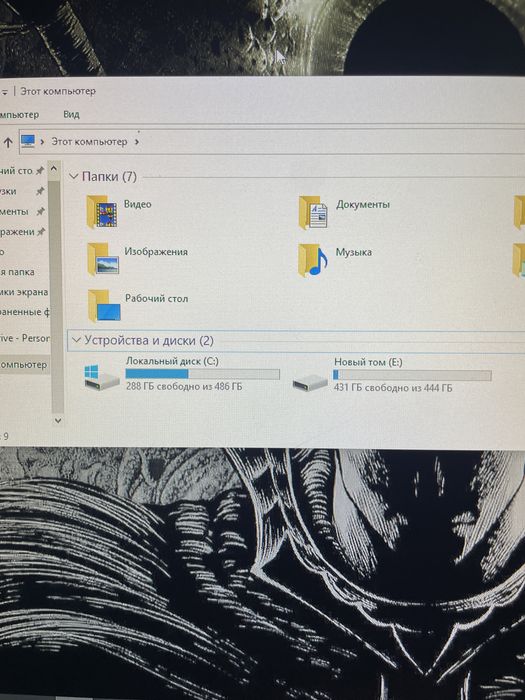Open the Видео folder icon
The width and height of the screenshot is (525, 700).
(102, 212)
